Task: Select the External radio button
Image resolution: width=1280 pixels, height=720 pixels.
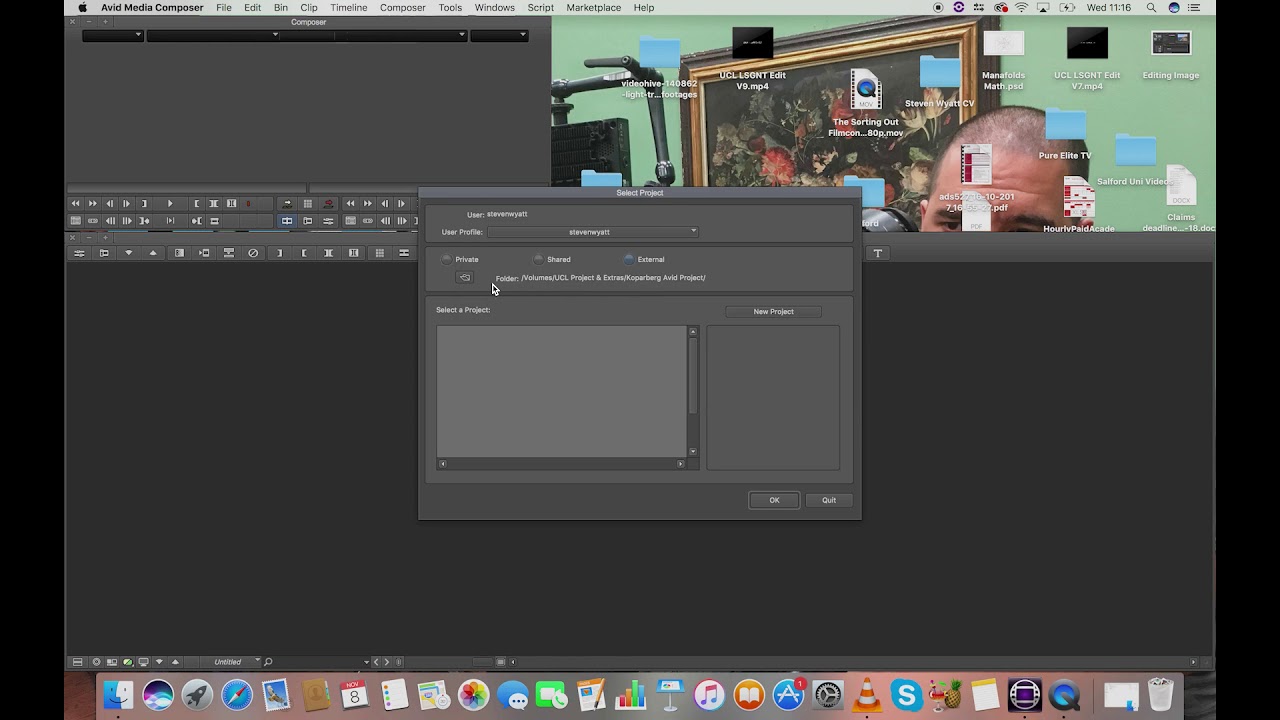Action: coord(629,259)
